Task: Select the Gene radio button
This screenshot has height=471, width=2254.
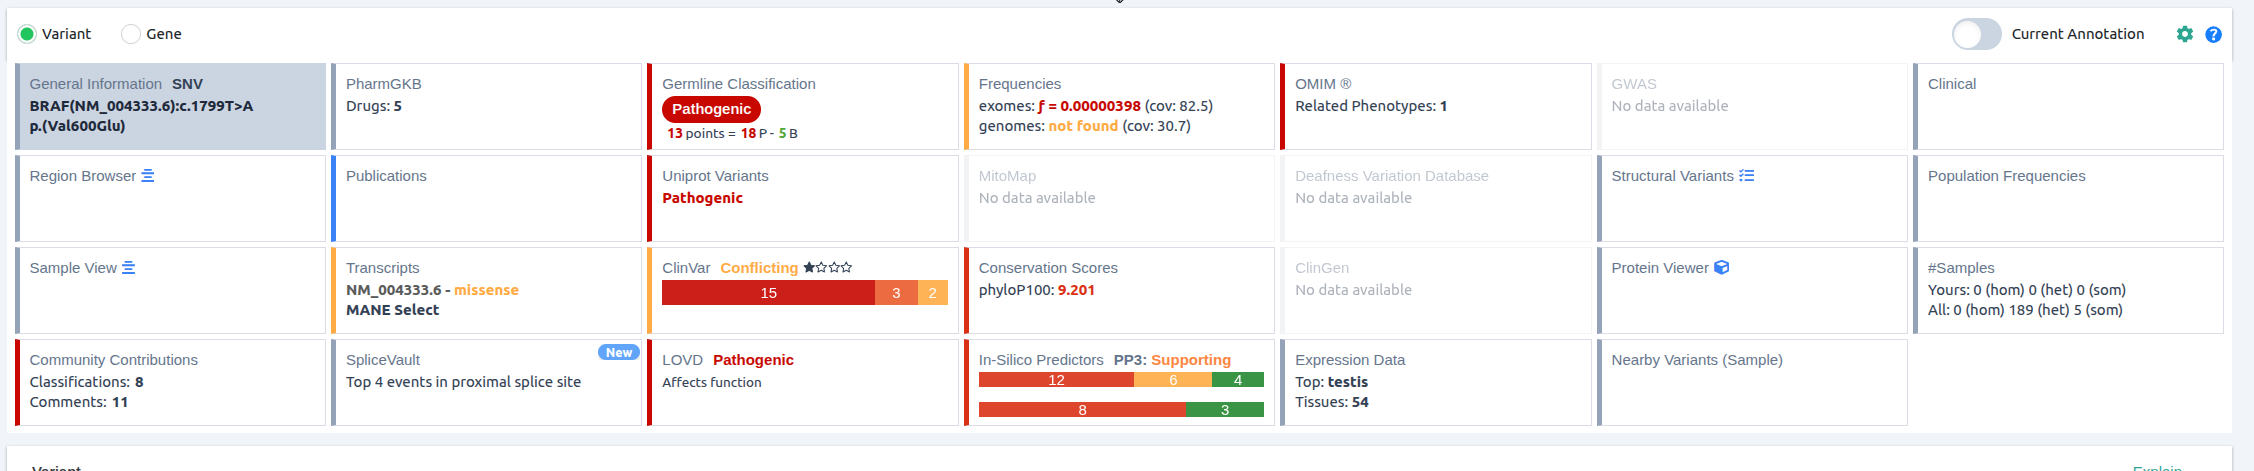Action: click(x=131, y=34)
